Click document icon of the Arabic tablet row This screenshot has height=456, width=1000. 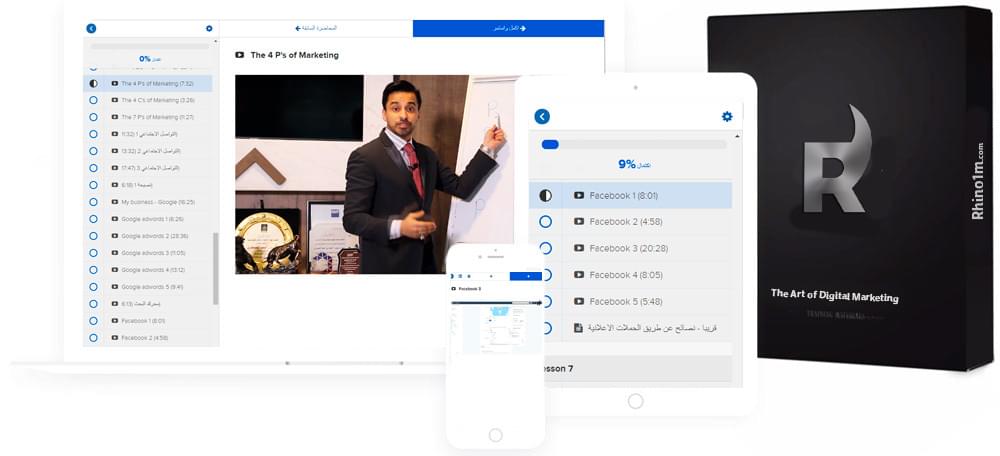click(x=578, y=328)
